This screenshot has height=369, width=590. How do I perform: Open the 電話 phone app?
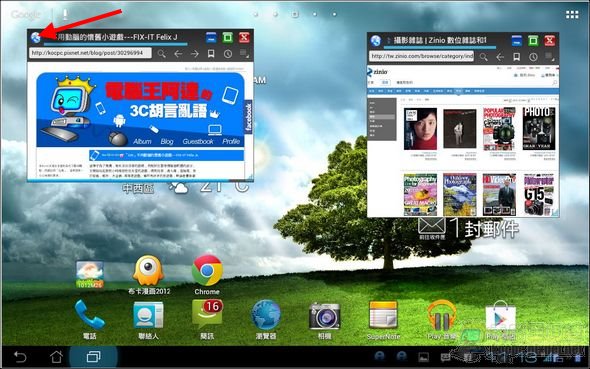click(x=90, y=320)
